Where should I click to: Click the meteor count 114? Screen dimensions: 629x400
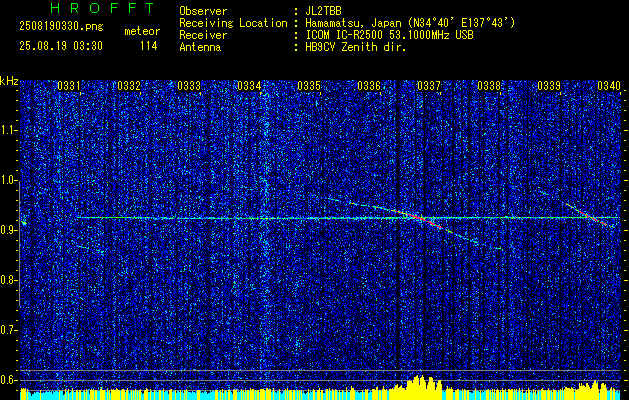tap(148, 47)
